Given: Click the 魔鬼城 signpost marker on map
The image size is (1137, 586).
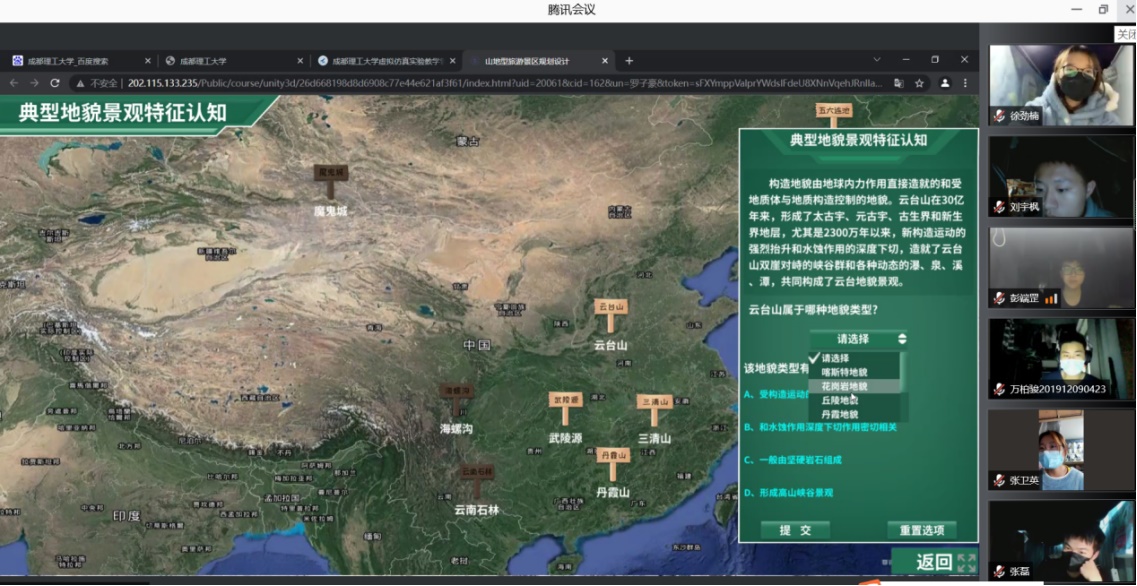Looking at the screenshot, I should pos(331,181).
